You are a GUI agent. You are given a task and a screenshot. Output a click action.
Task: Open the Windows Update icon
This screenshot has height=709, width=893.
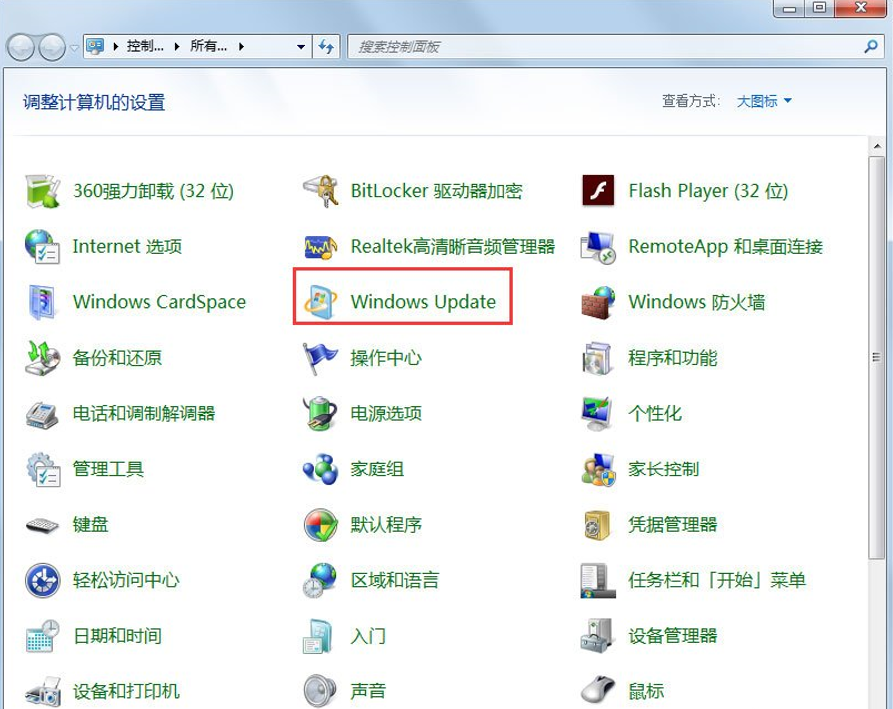pyautogui.click(x=320, y=302)
